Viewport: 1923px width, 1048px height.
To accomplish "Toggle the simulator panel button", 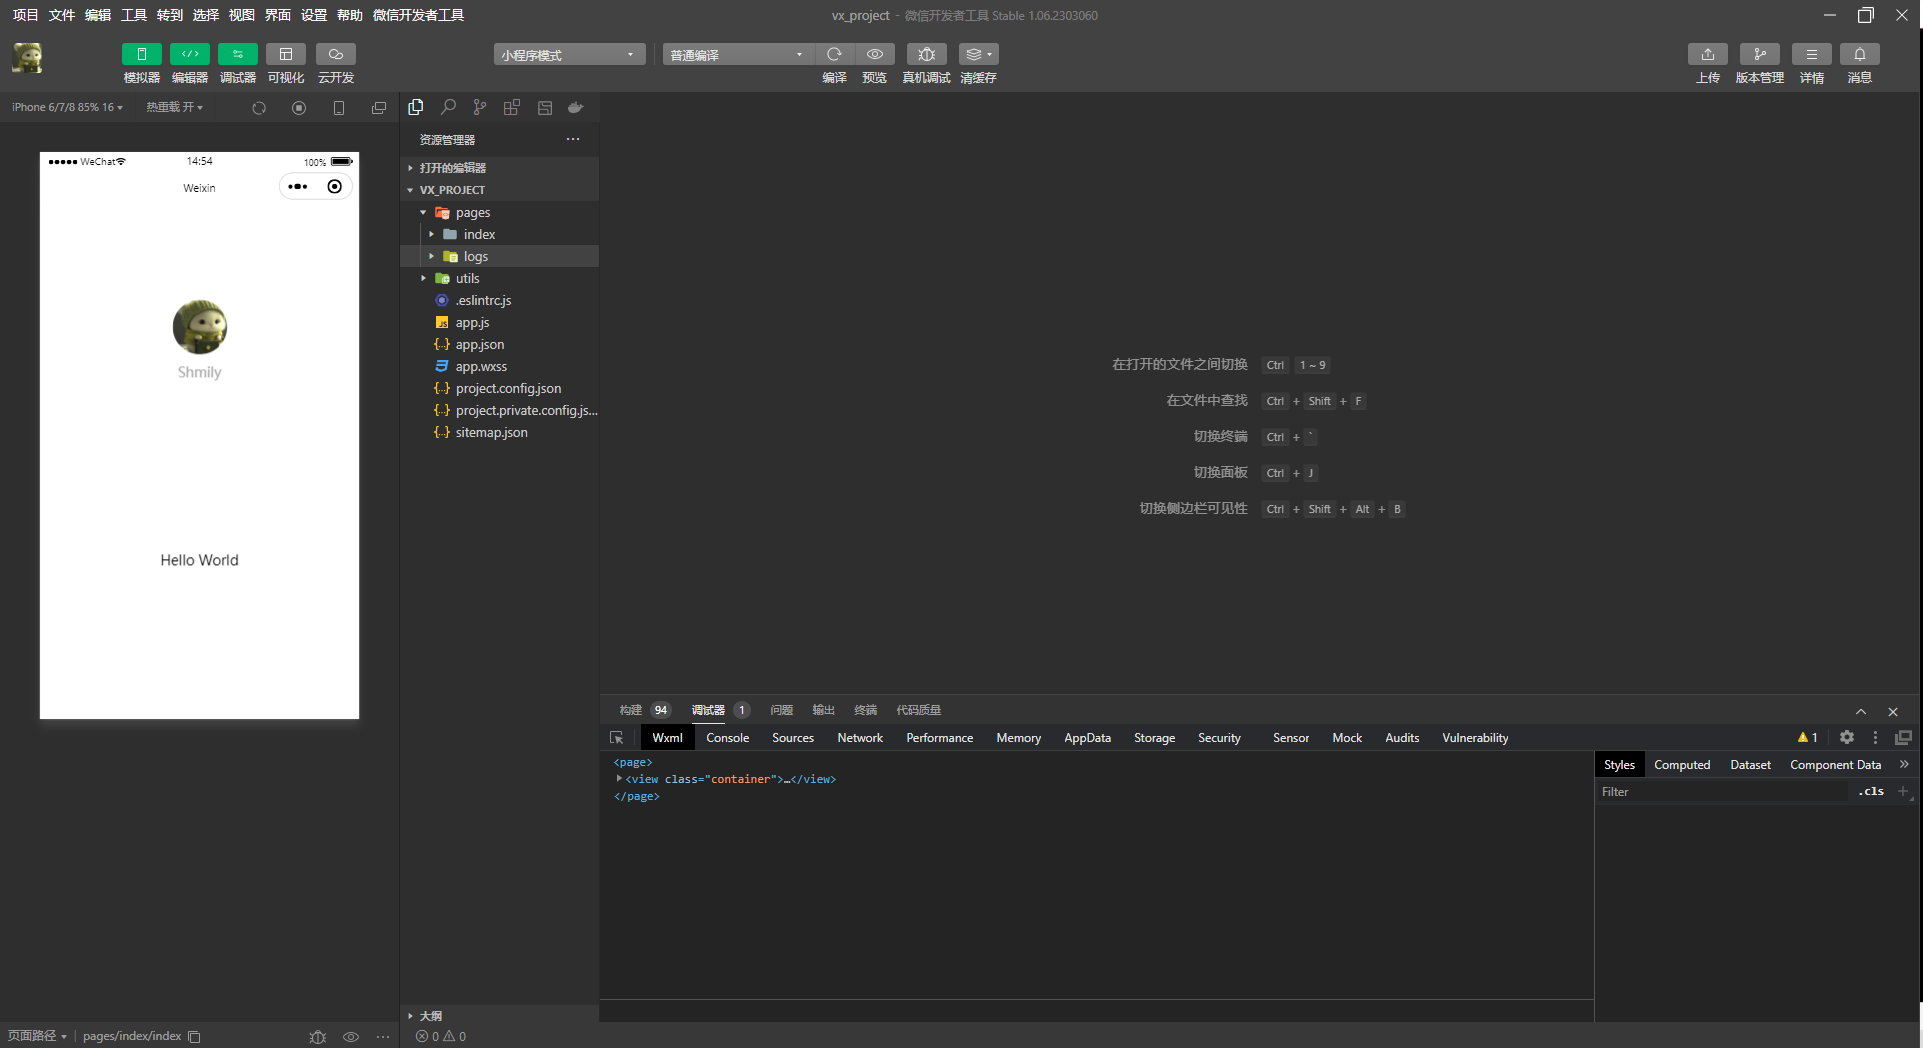I will coord(141,54).
